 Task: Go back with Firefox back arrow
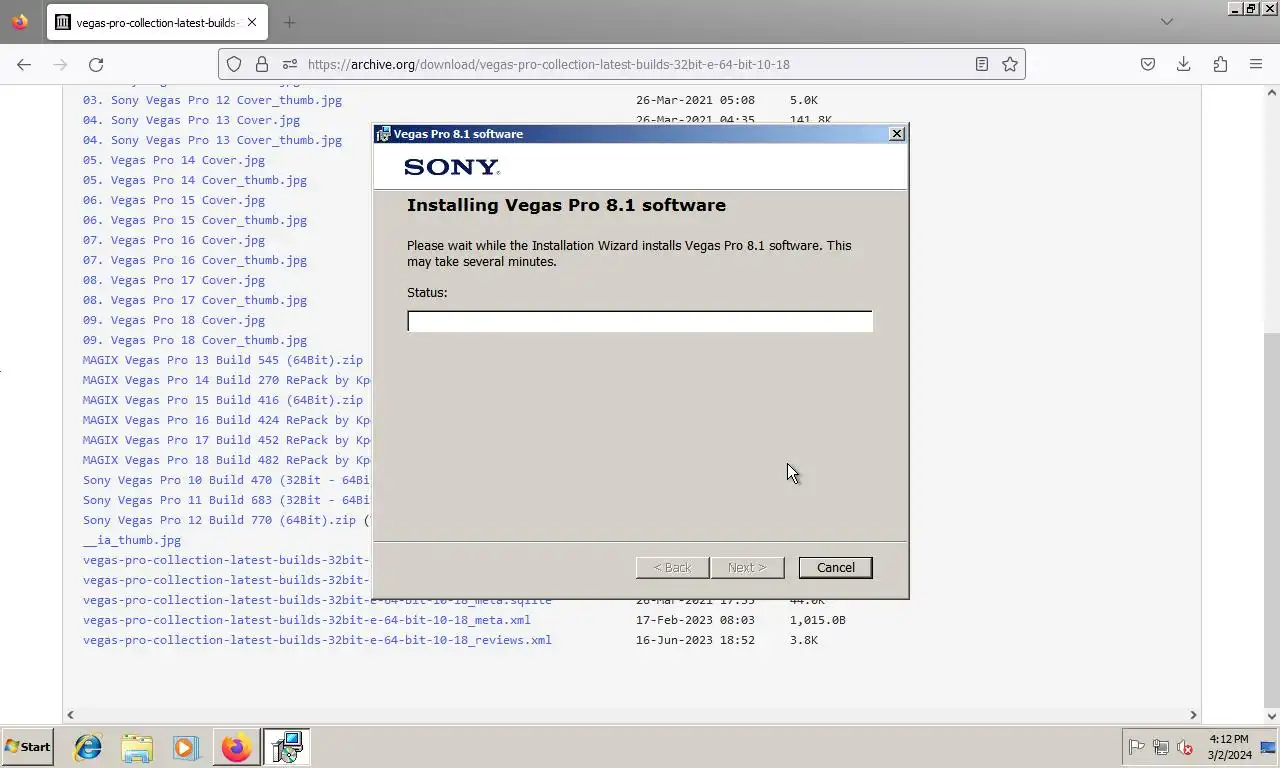24,64
